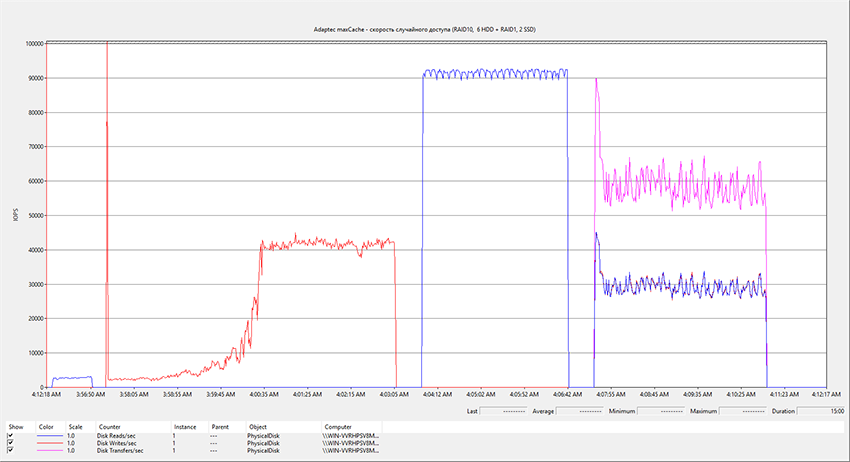
Task: Toggle the Show checkbox for Disk Writes/sec
Action: point(11,443)
